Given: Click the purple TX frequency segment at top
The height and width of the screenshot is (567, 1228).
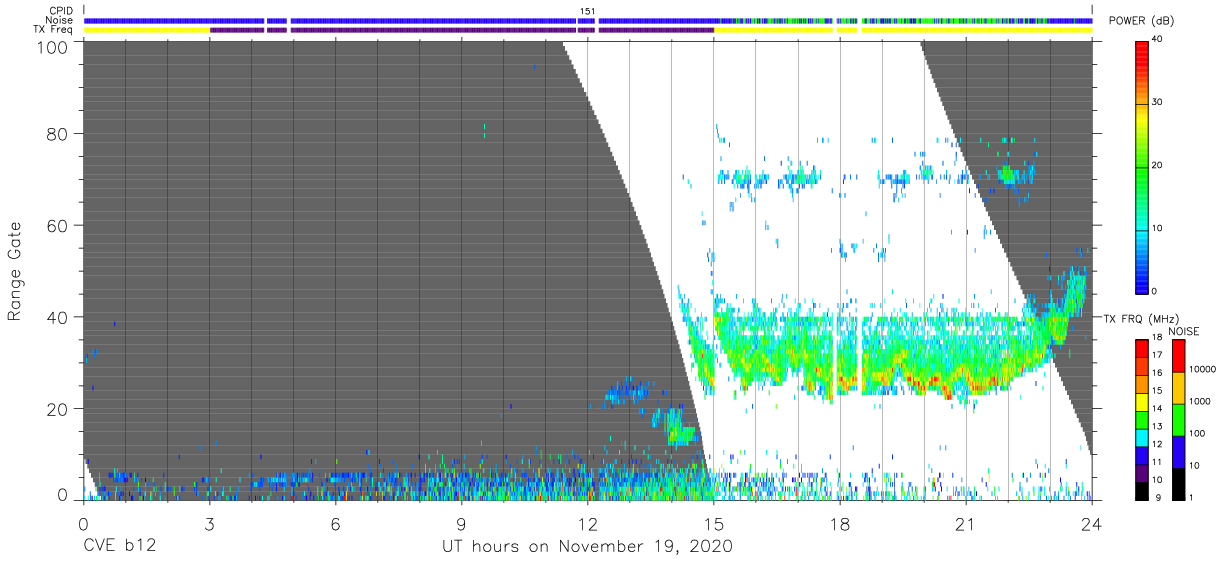Looking at the screenshot, I should pyautogui.click(x=462, y=30).
